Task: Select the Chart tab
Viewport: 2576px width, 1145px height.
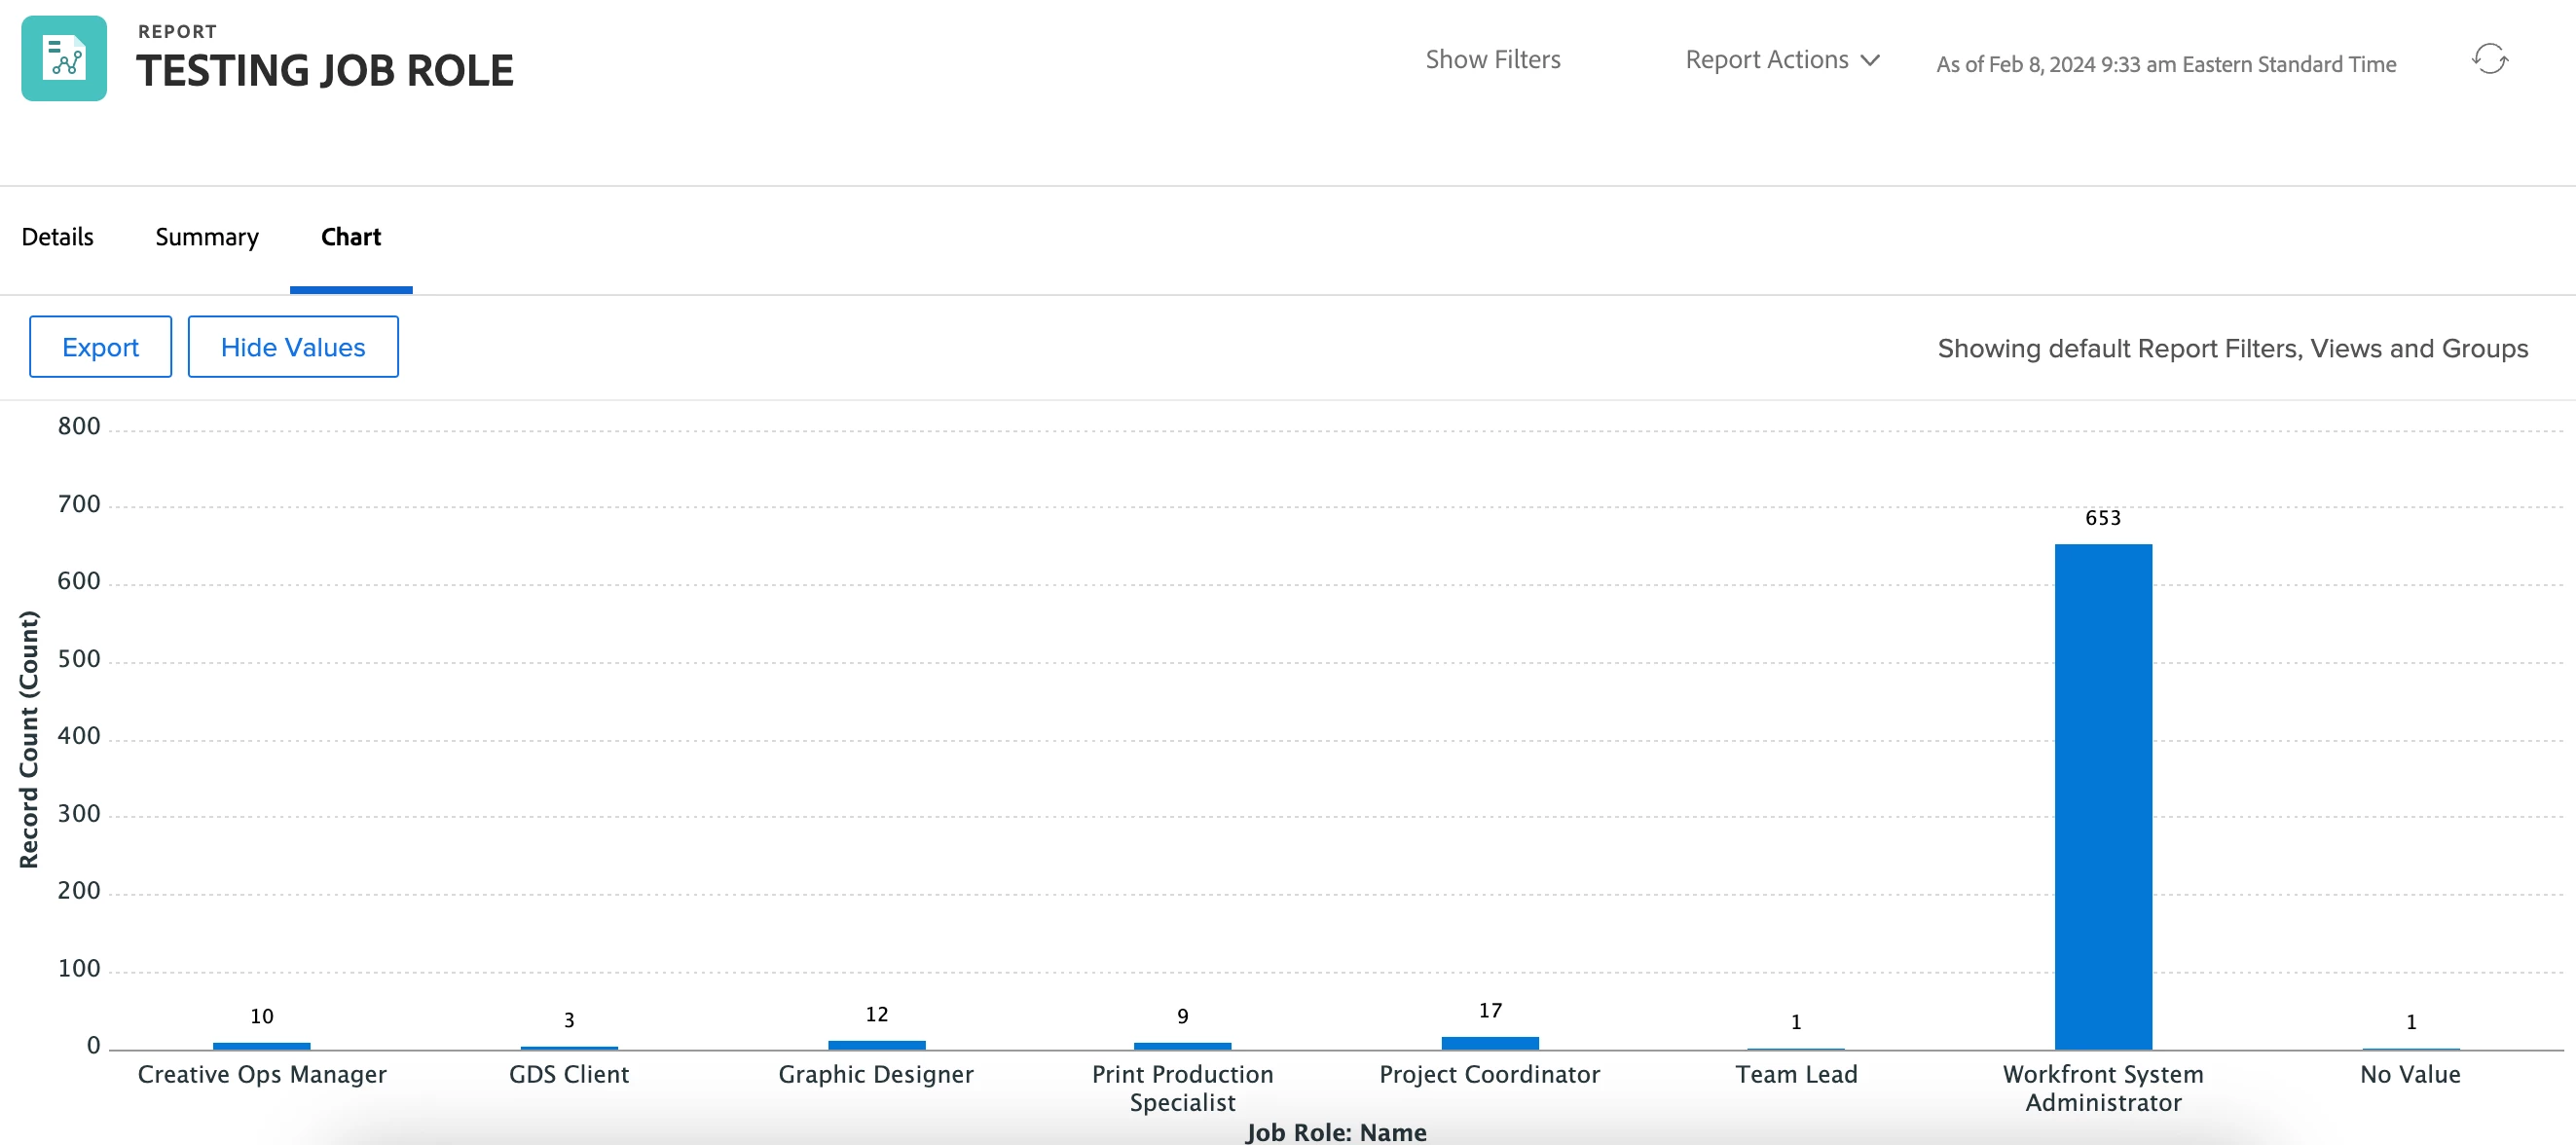Action: (350, 237)
